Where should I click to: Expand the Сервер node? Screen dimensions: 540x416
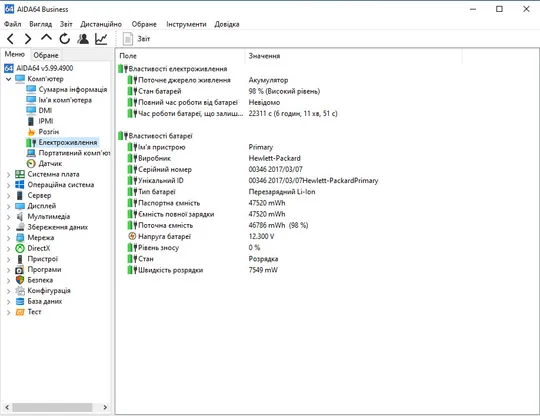(9, 196)
